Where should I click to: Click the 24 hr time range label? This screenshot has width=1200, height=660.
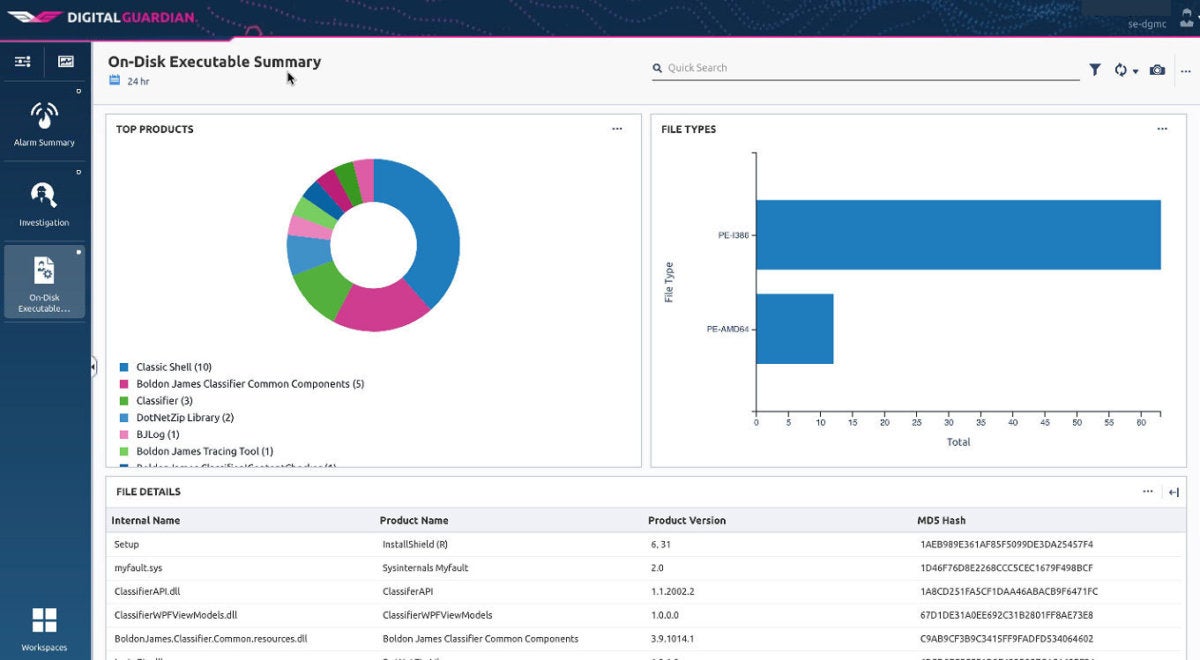click(x=138, y=81)
